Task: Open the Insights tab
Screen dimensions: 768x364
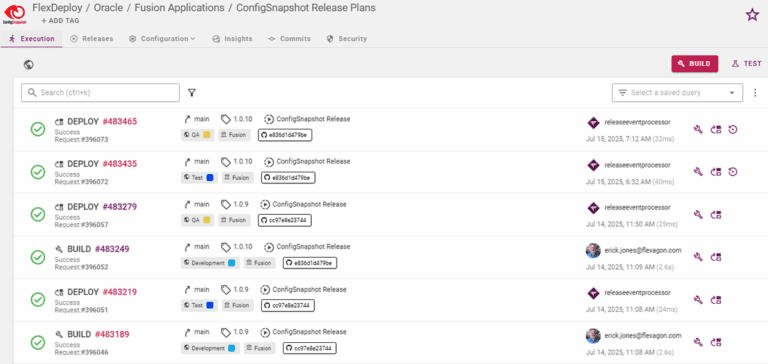Action: pos(233,39)
